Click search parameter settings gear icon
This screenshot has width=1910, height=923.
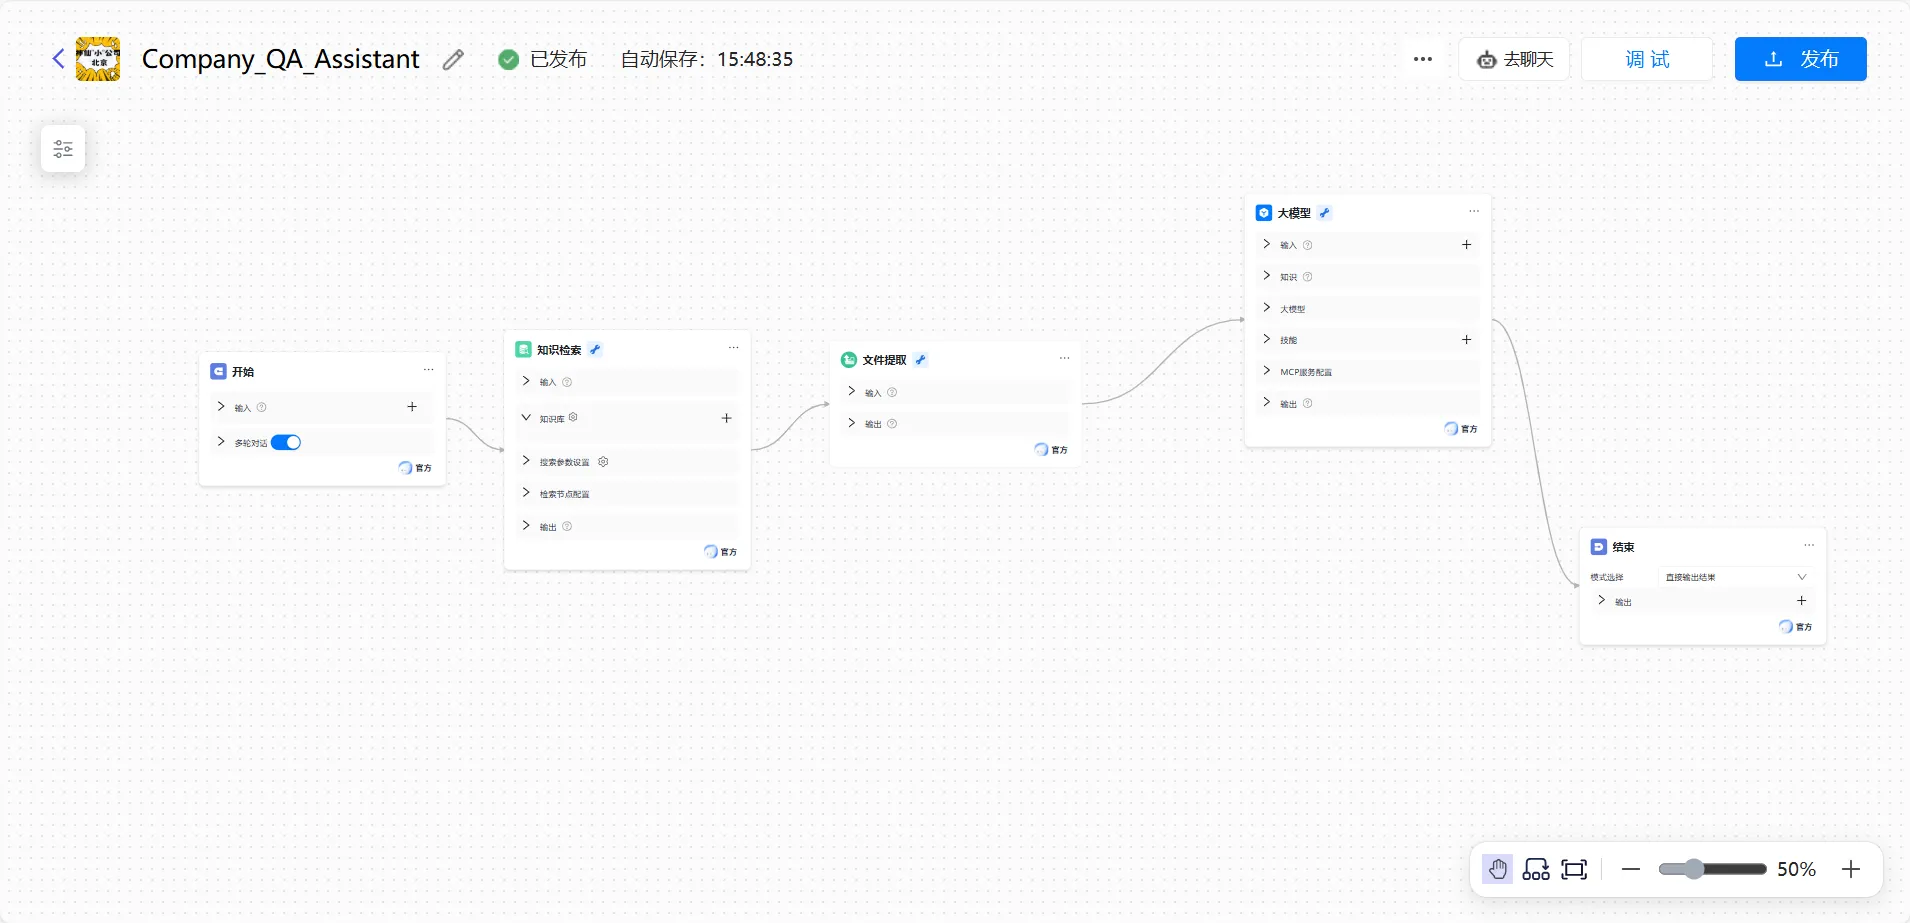(x=603, y=462)
